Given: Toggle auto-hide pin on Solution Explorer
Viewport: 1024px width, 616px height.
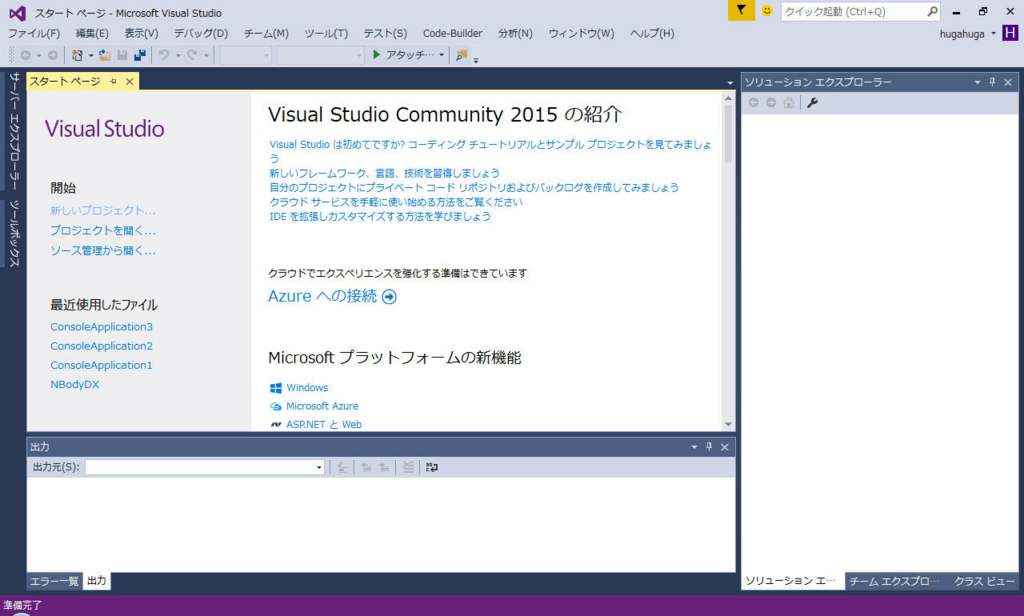Looking at the screenshot, I should point(993,82).
